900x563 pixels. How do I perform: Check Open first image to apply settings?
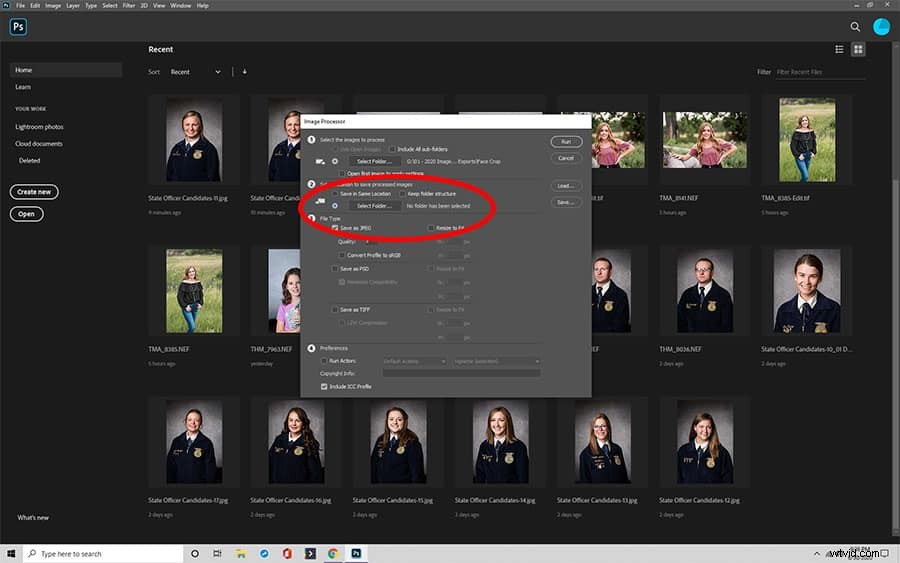(x=342, y=173)
